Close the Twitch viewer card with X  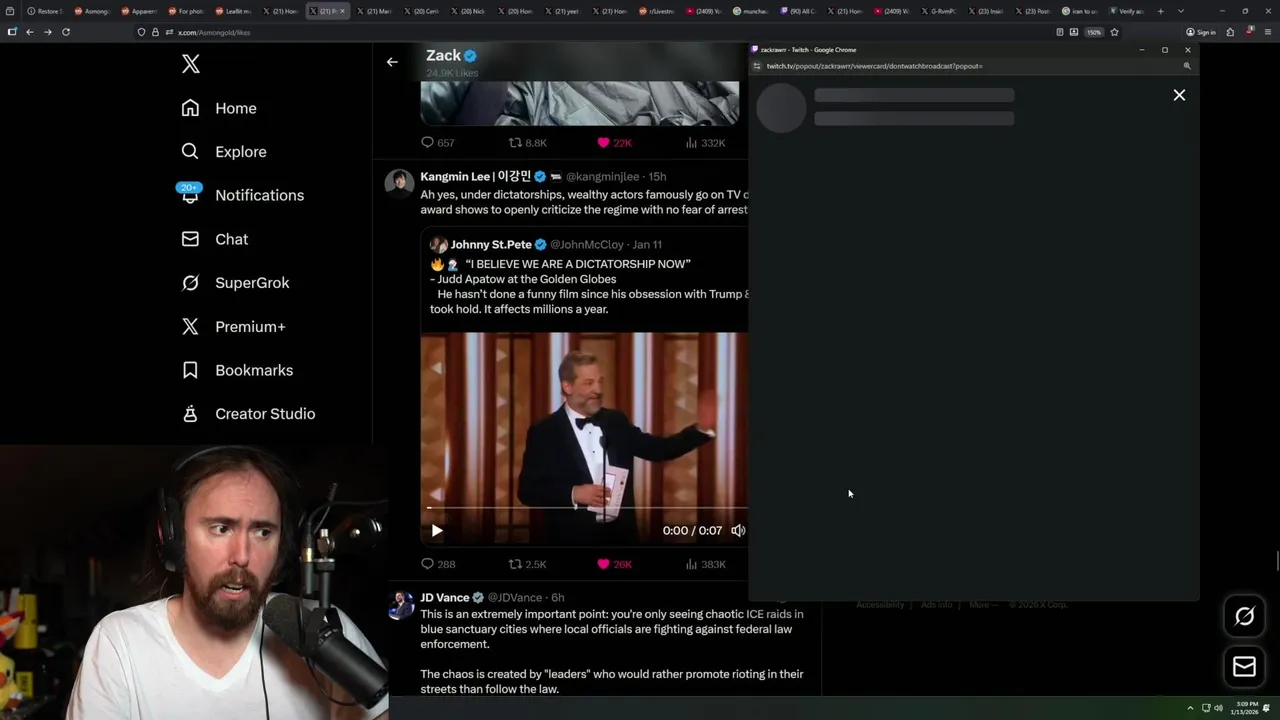click(x=1179, y=95)
